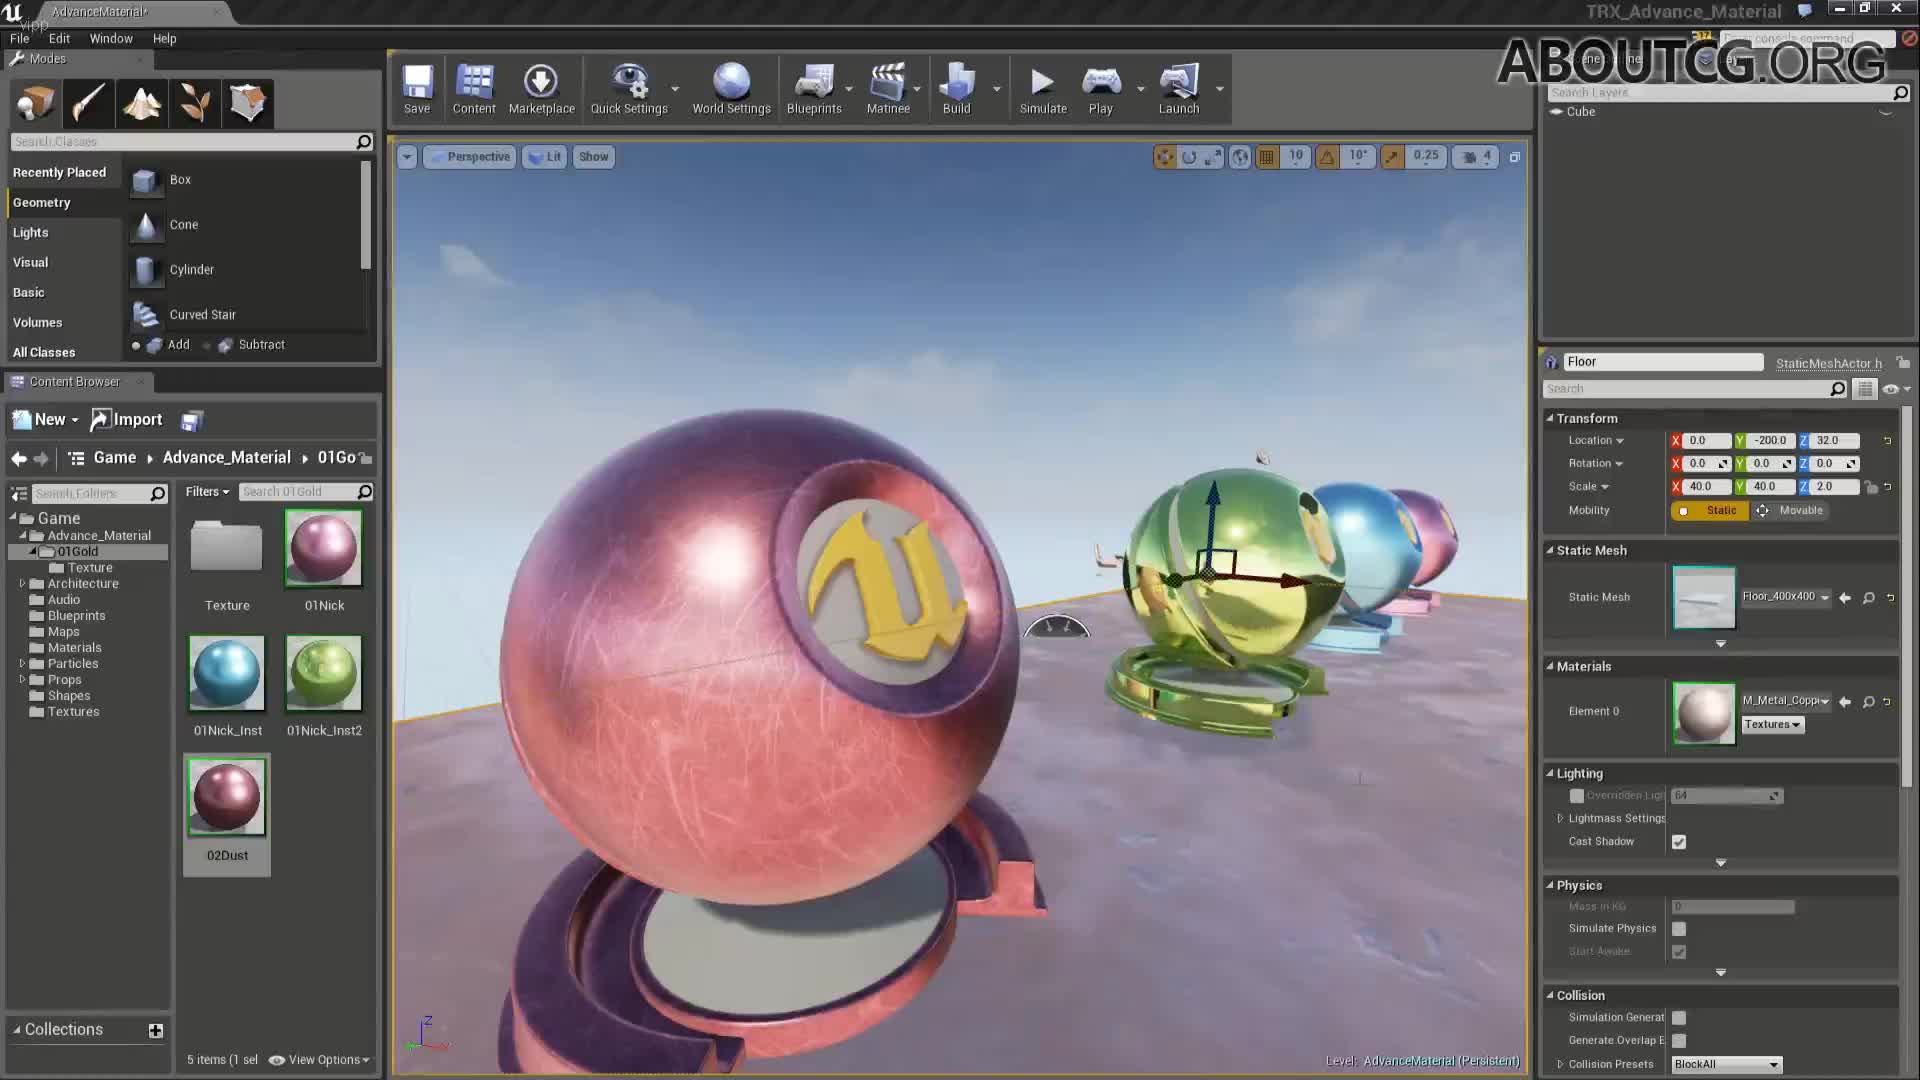
Task: Switch to the Content Browser tab
Action: point(75,381)
